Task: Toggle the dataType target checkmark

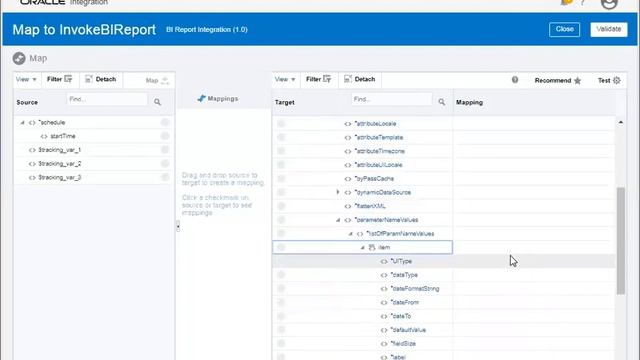Action: point(281,275)
